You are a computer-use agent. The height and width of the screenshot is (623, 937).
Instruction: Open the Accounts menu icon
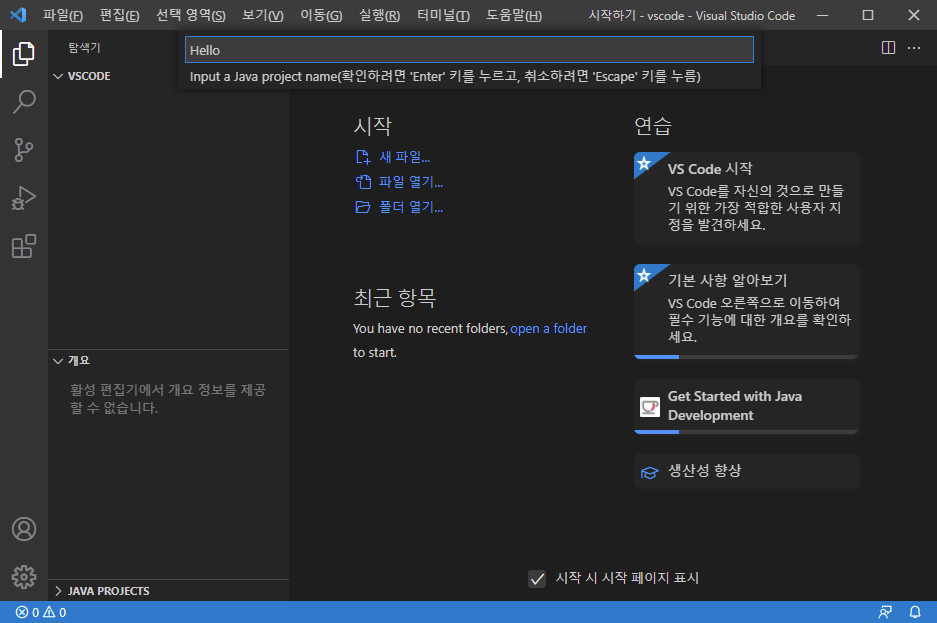click(24, 529)
